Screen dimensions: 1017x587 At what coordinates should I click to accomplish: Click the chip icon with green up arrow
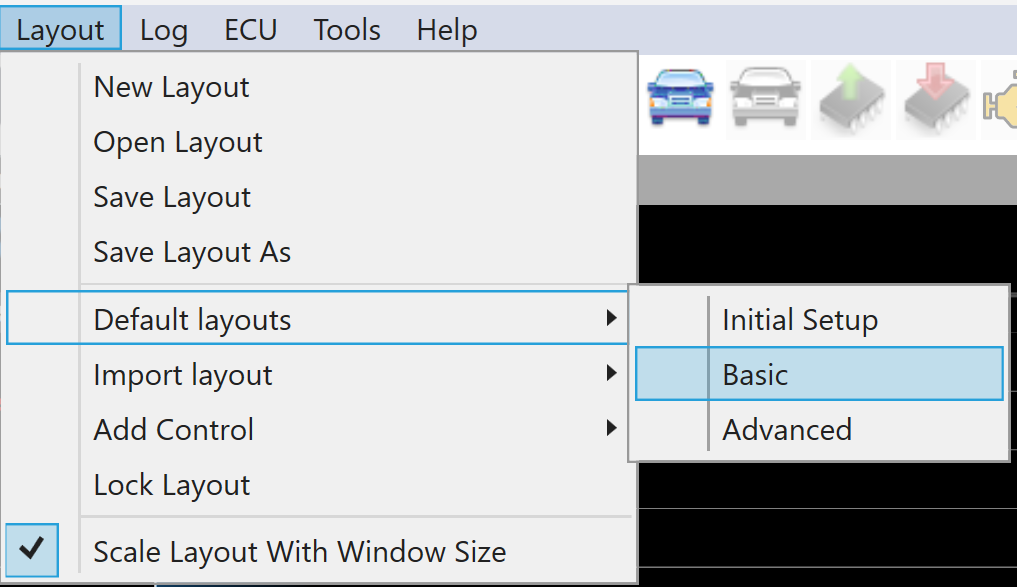pyautogui.click(x=852, y=97)
